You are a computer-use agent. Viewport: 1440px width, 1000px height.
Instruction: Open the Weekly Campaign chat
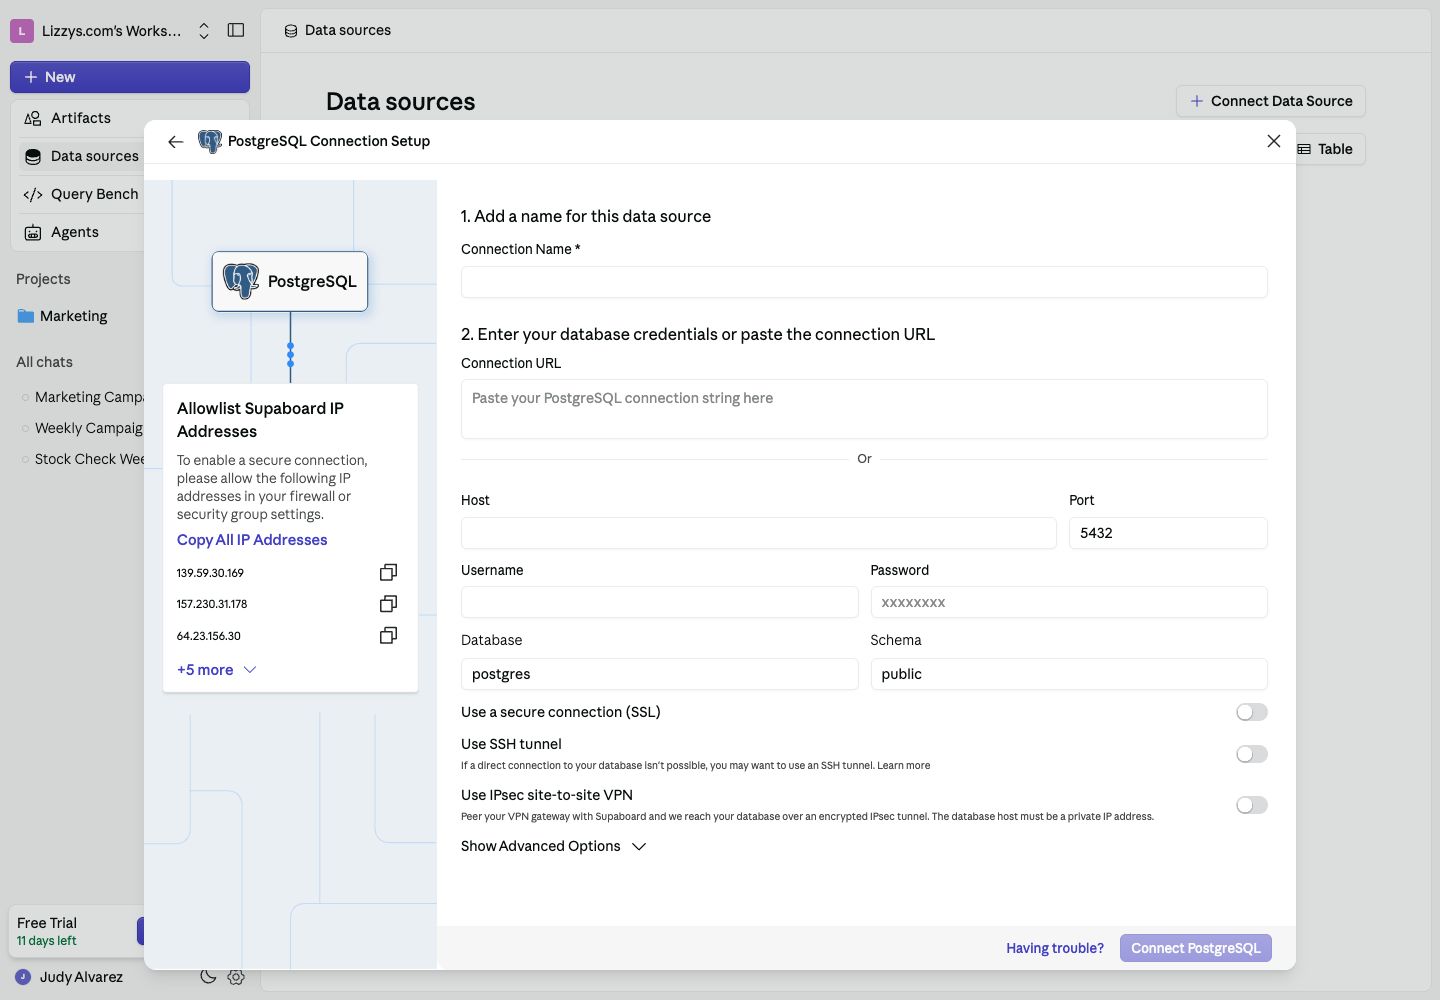coord(88,428)
